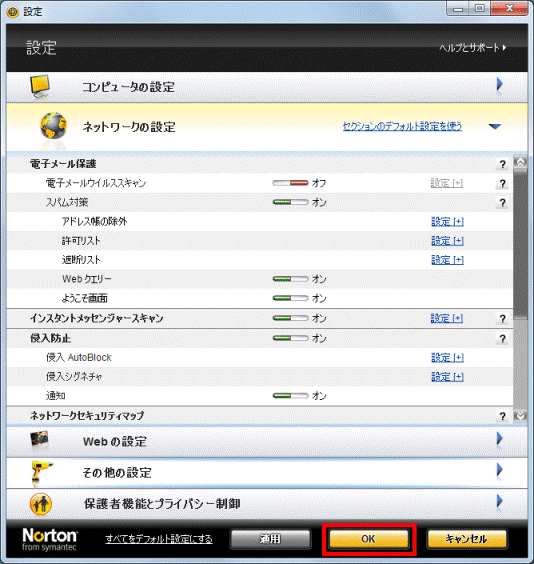Click the Norton globe icon in title bar
Image resolution: width=534 pixels, height=564 pixels.
(x=13, y=12)
